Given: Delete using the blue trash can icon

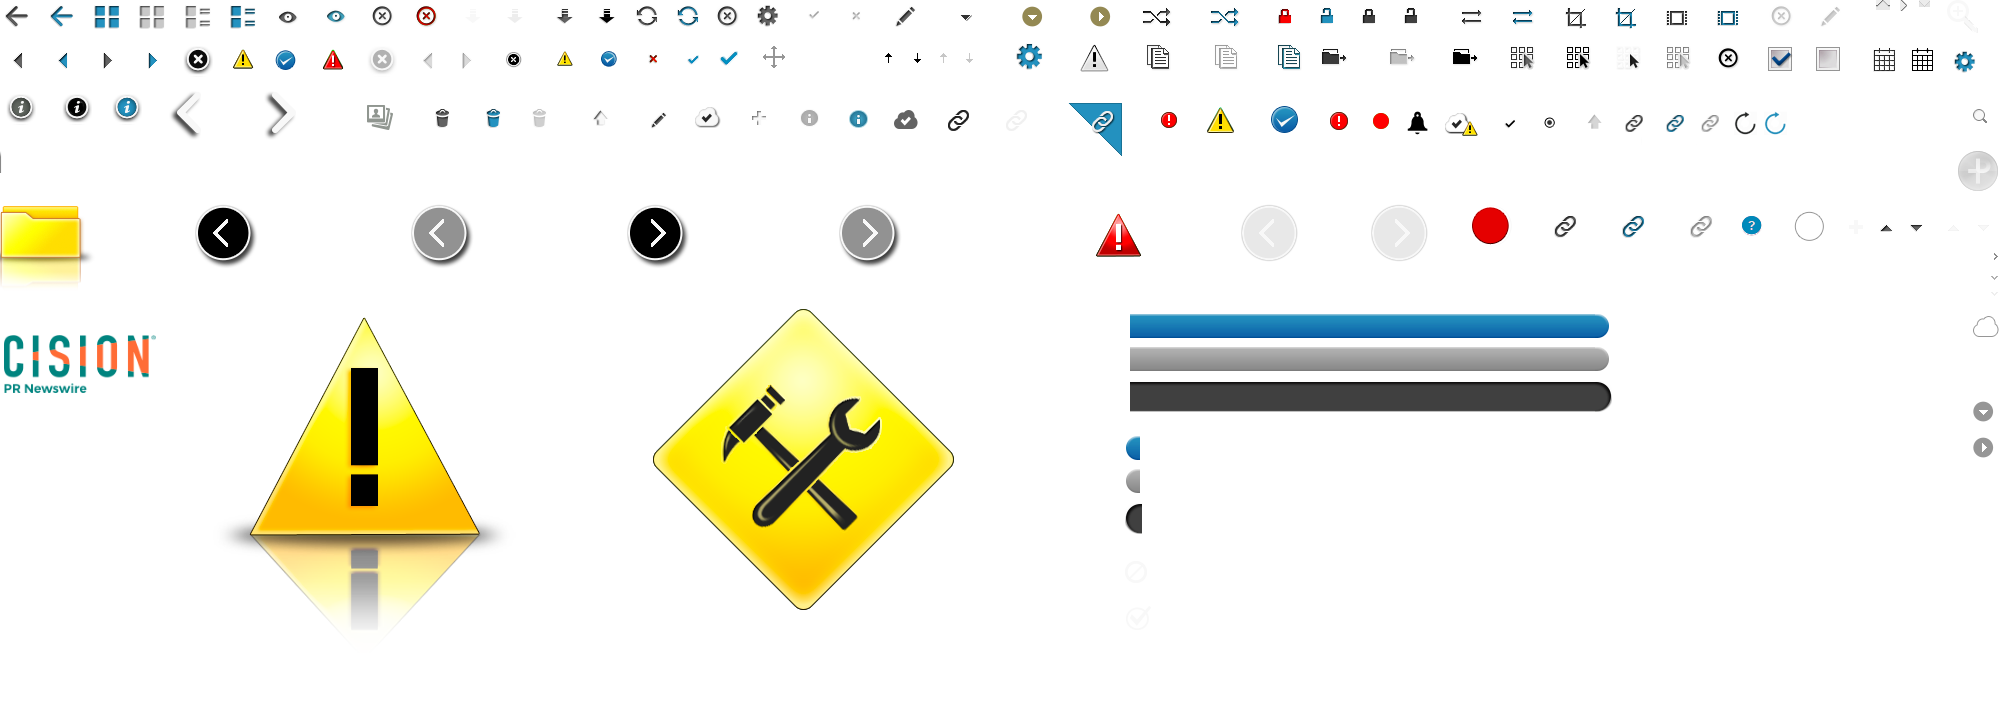Looking at the screenshot, I should coord(493,118).
